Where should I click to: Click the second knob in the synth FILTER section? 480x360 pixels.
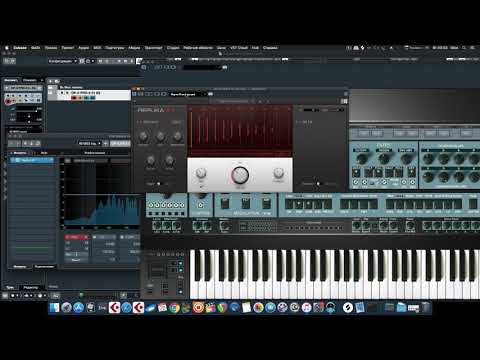tap(384, 159)
